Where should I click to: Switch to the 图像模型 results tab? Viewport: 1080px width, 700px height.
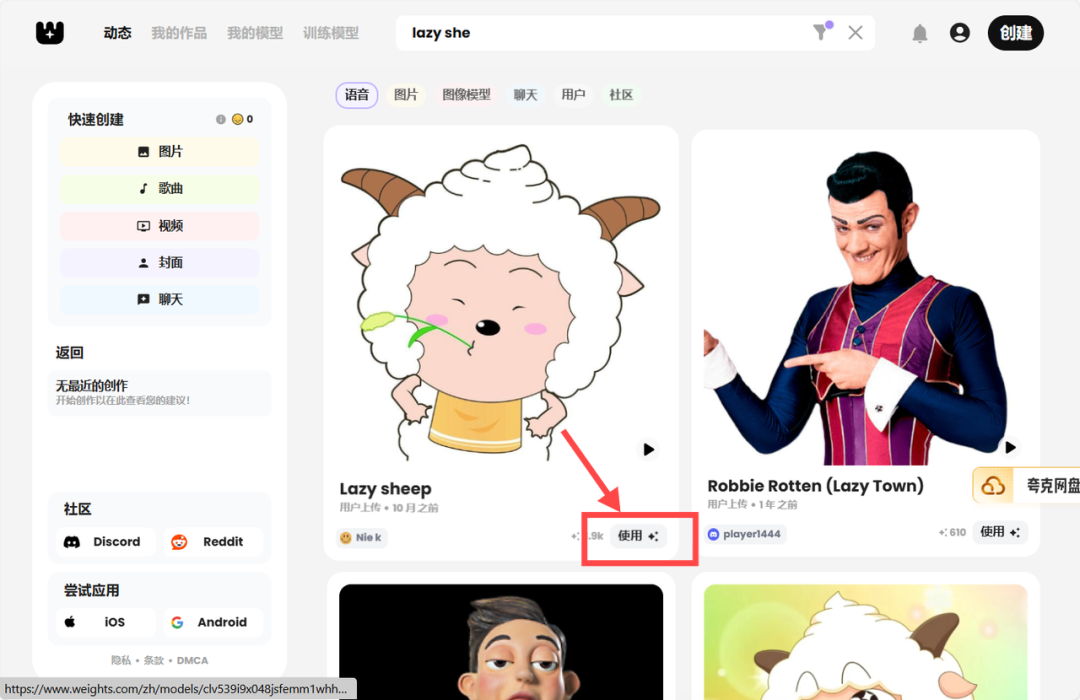click(466, 94)
